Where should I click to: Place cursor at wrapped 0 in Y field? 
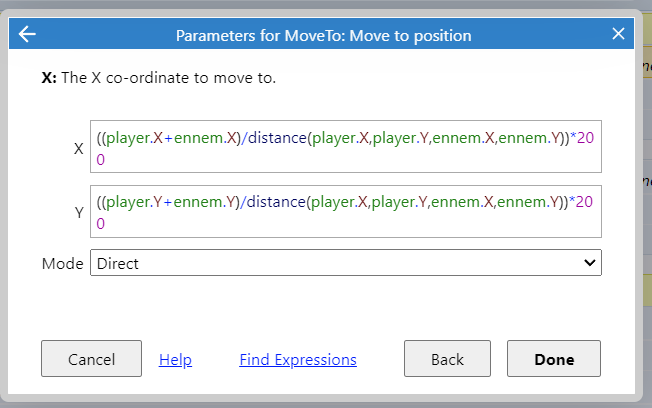(100, 224)
